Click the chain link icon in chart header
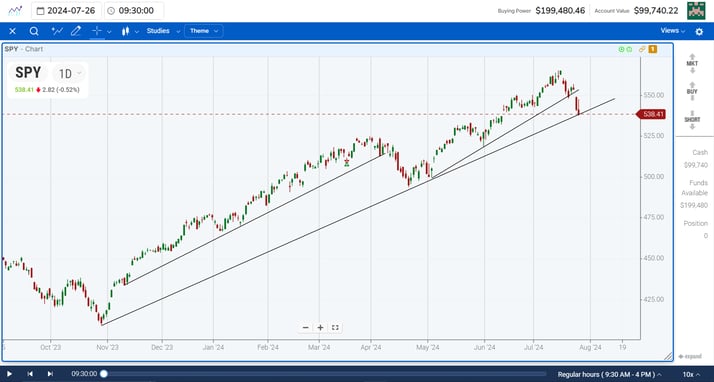714x382 pixels. [x=643, y=49]
